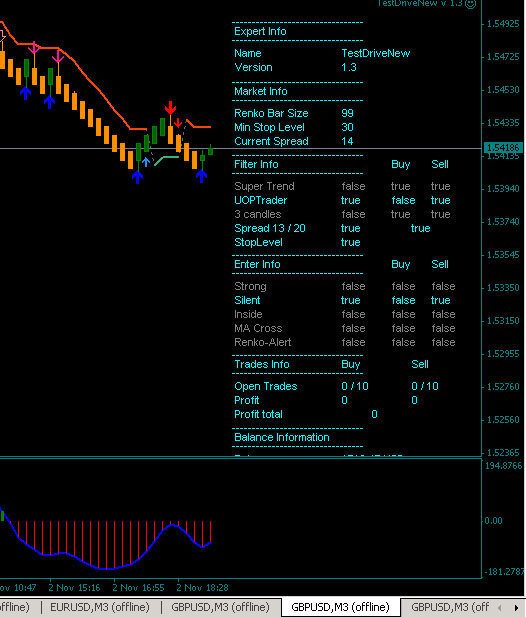
Task: Select the large red down arrow signal
Action: tap(170, 107)
